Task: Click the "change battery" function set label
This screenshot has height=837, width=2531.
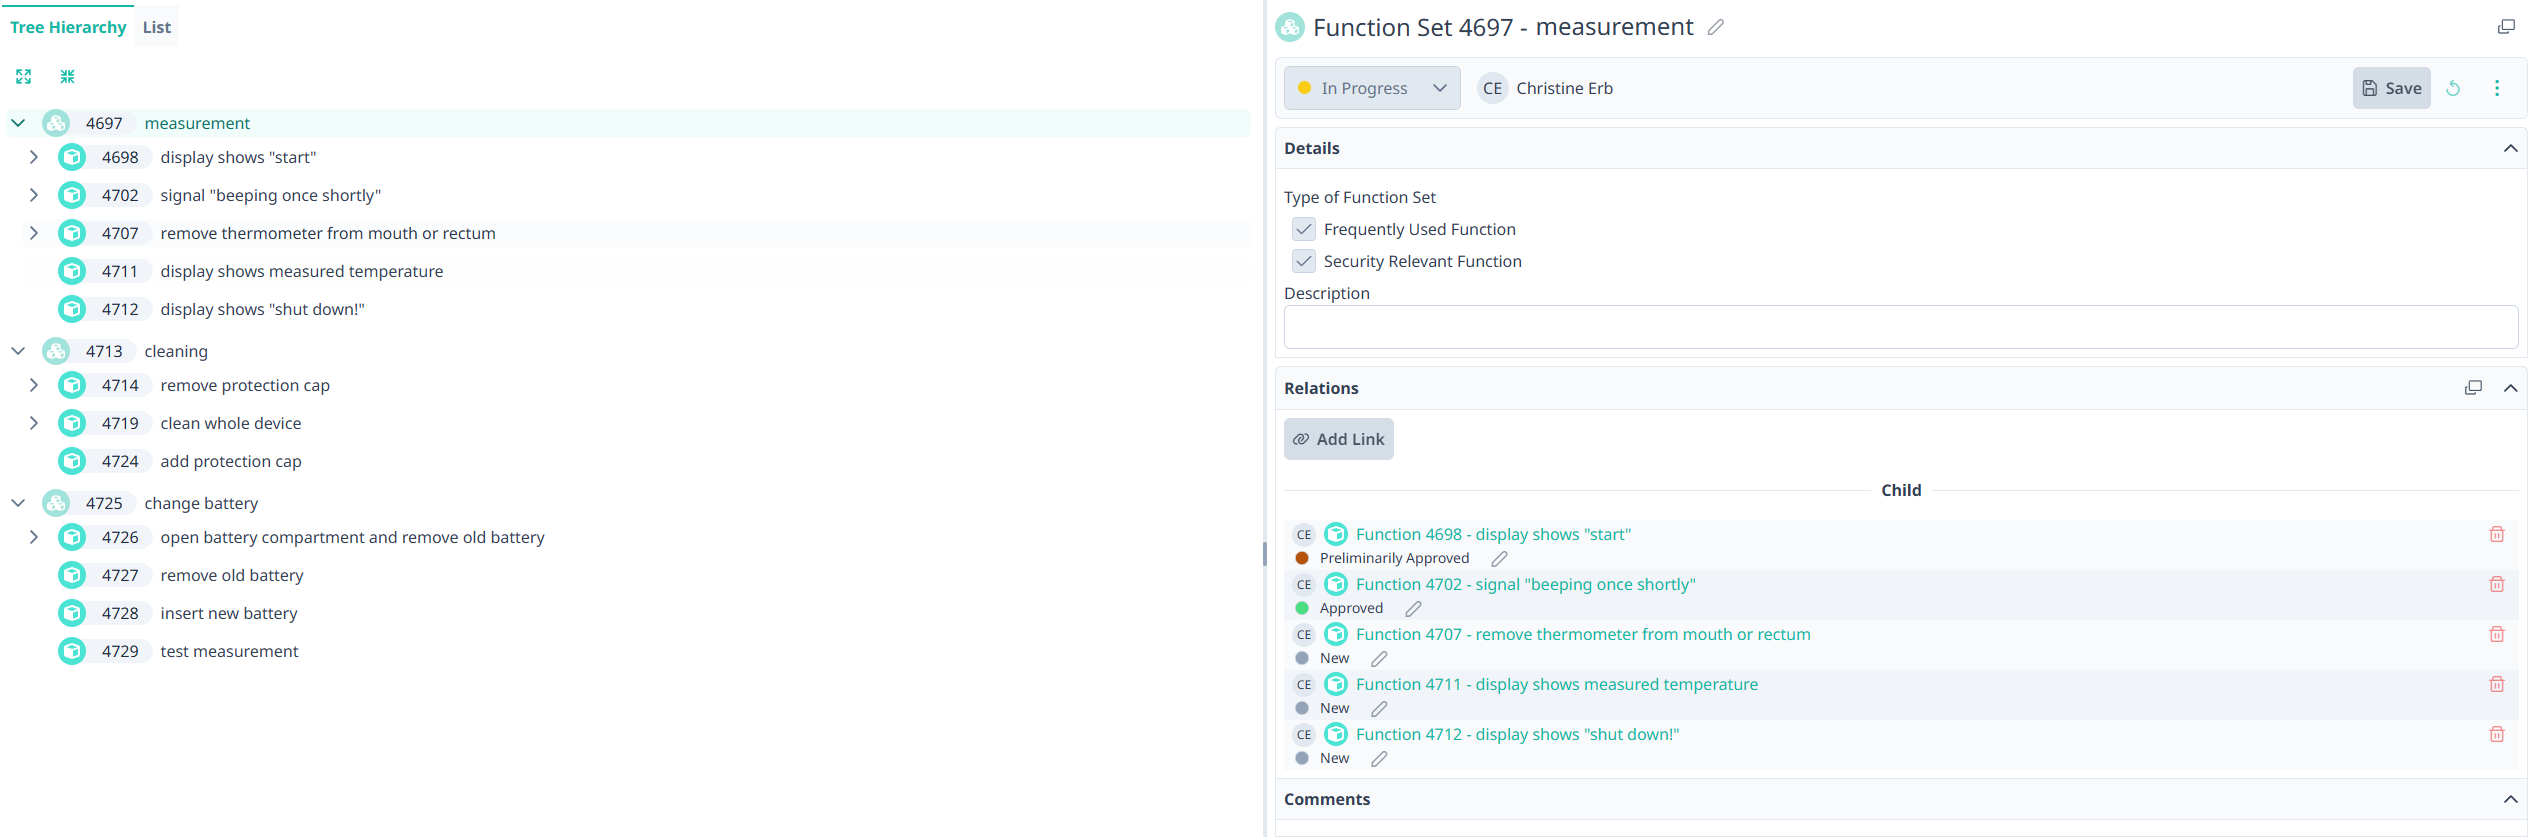Action: point(201,503)
